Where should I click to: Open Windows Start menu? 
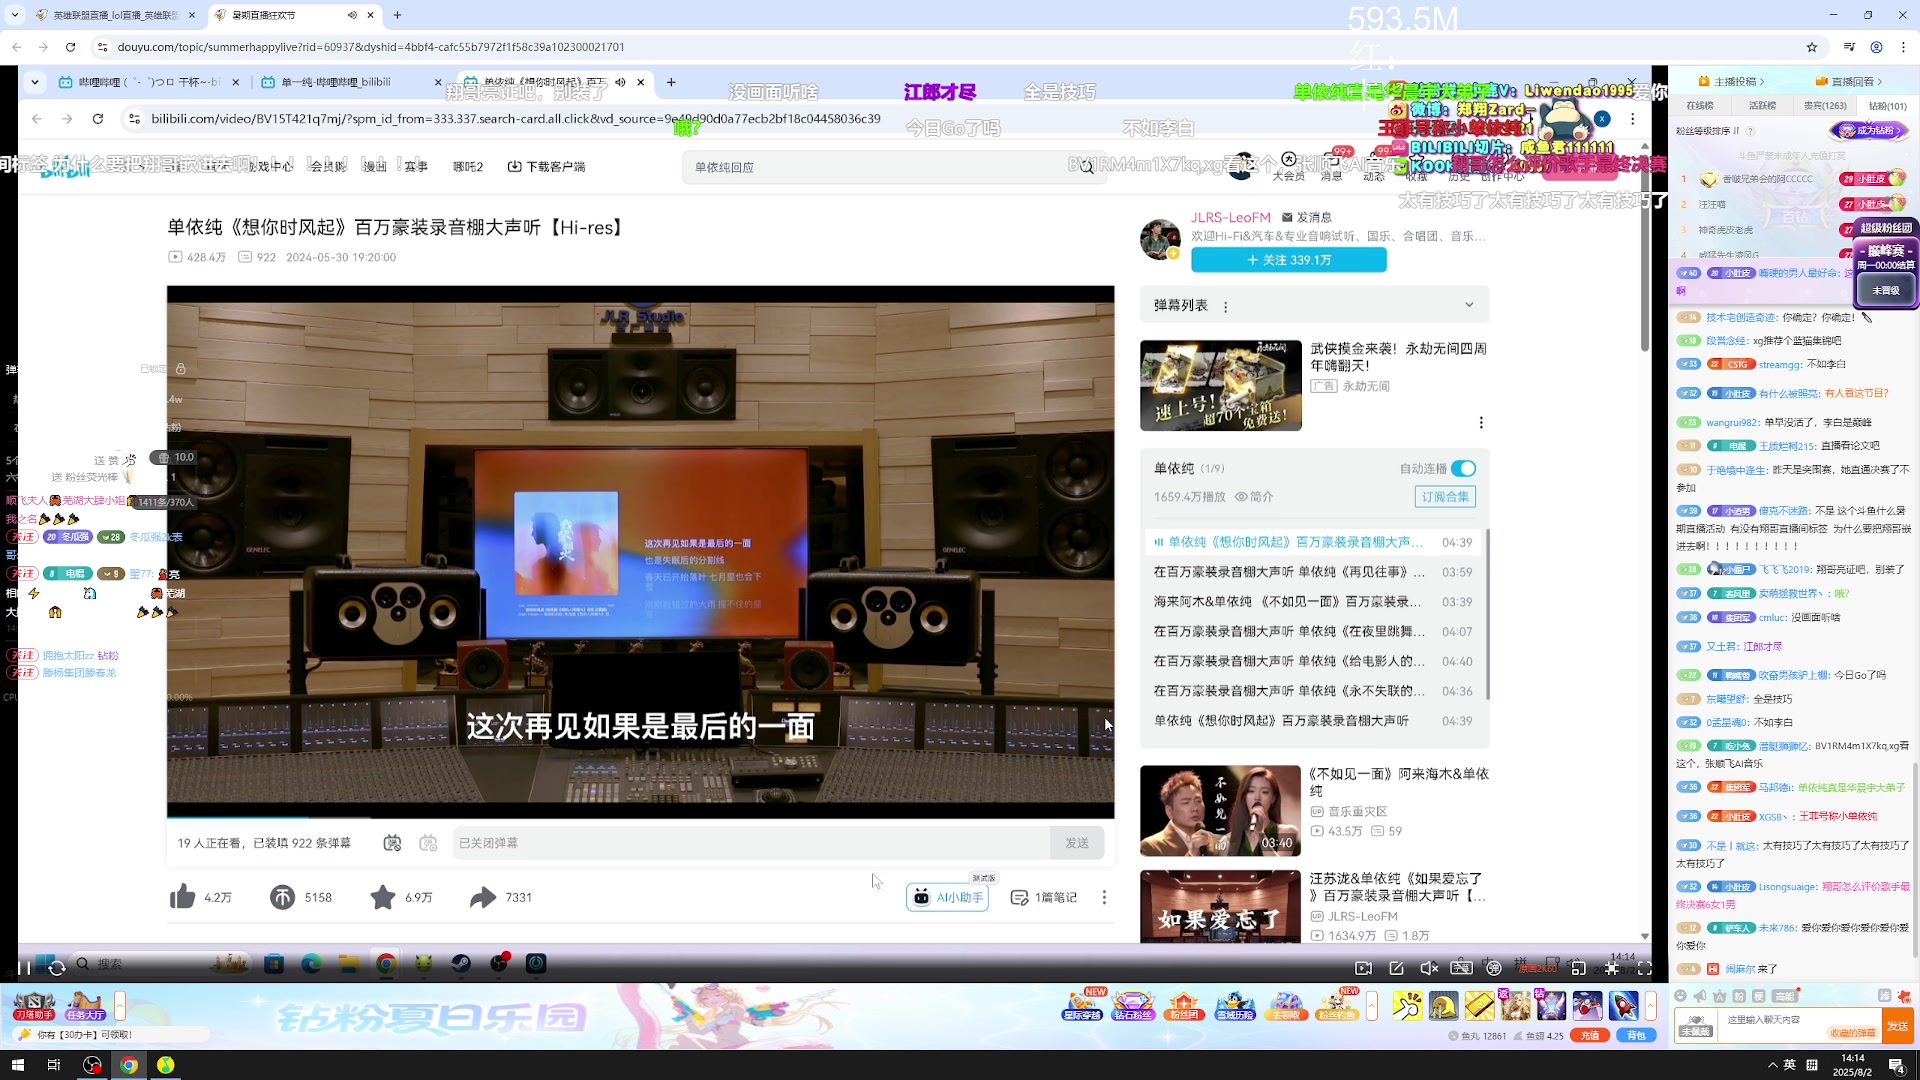pos(17,1065)
